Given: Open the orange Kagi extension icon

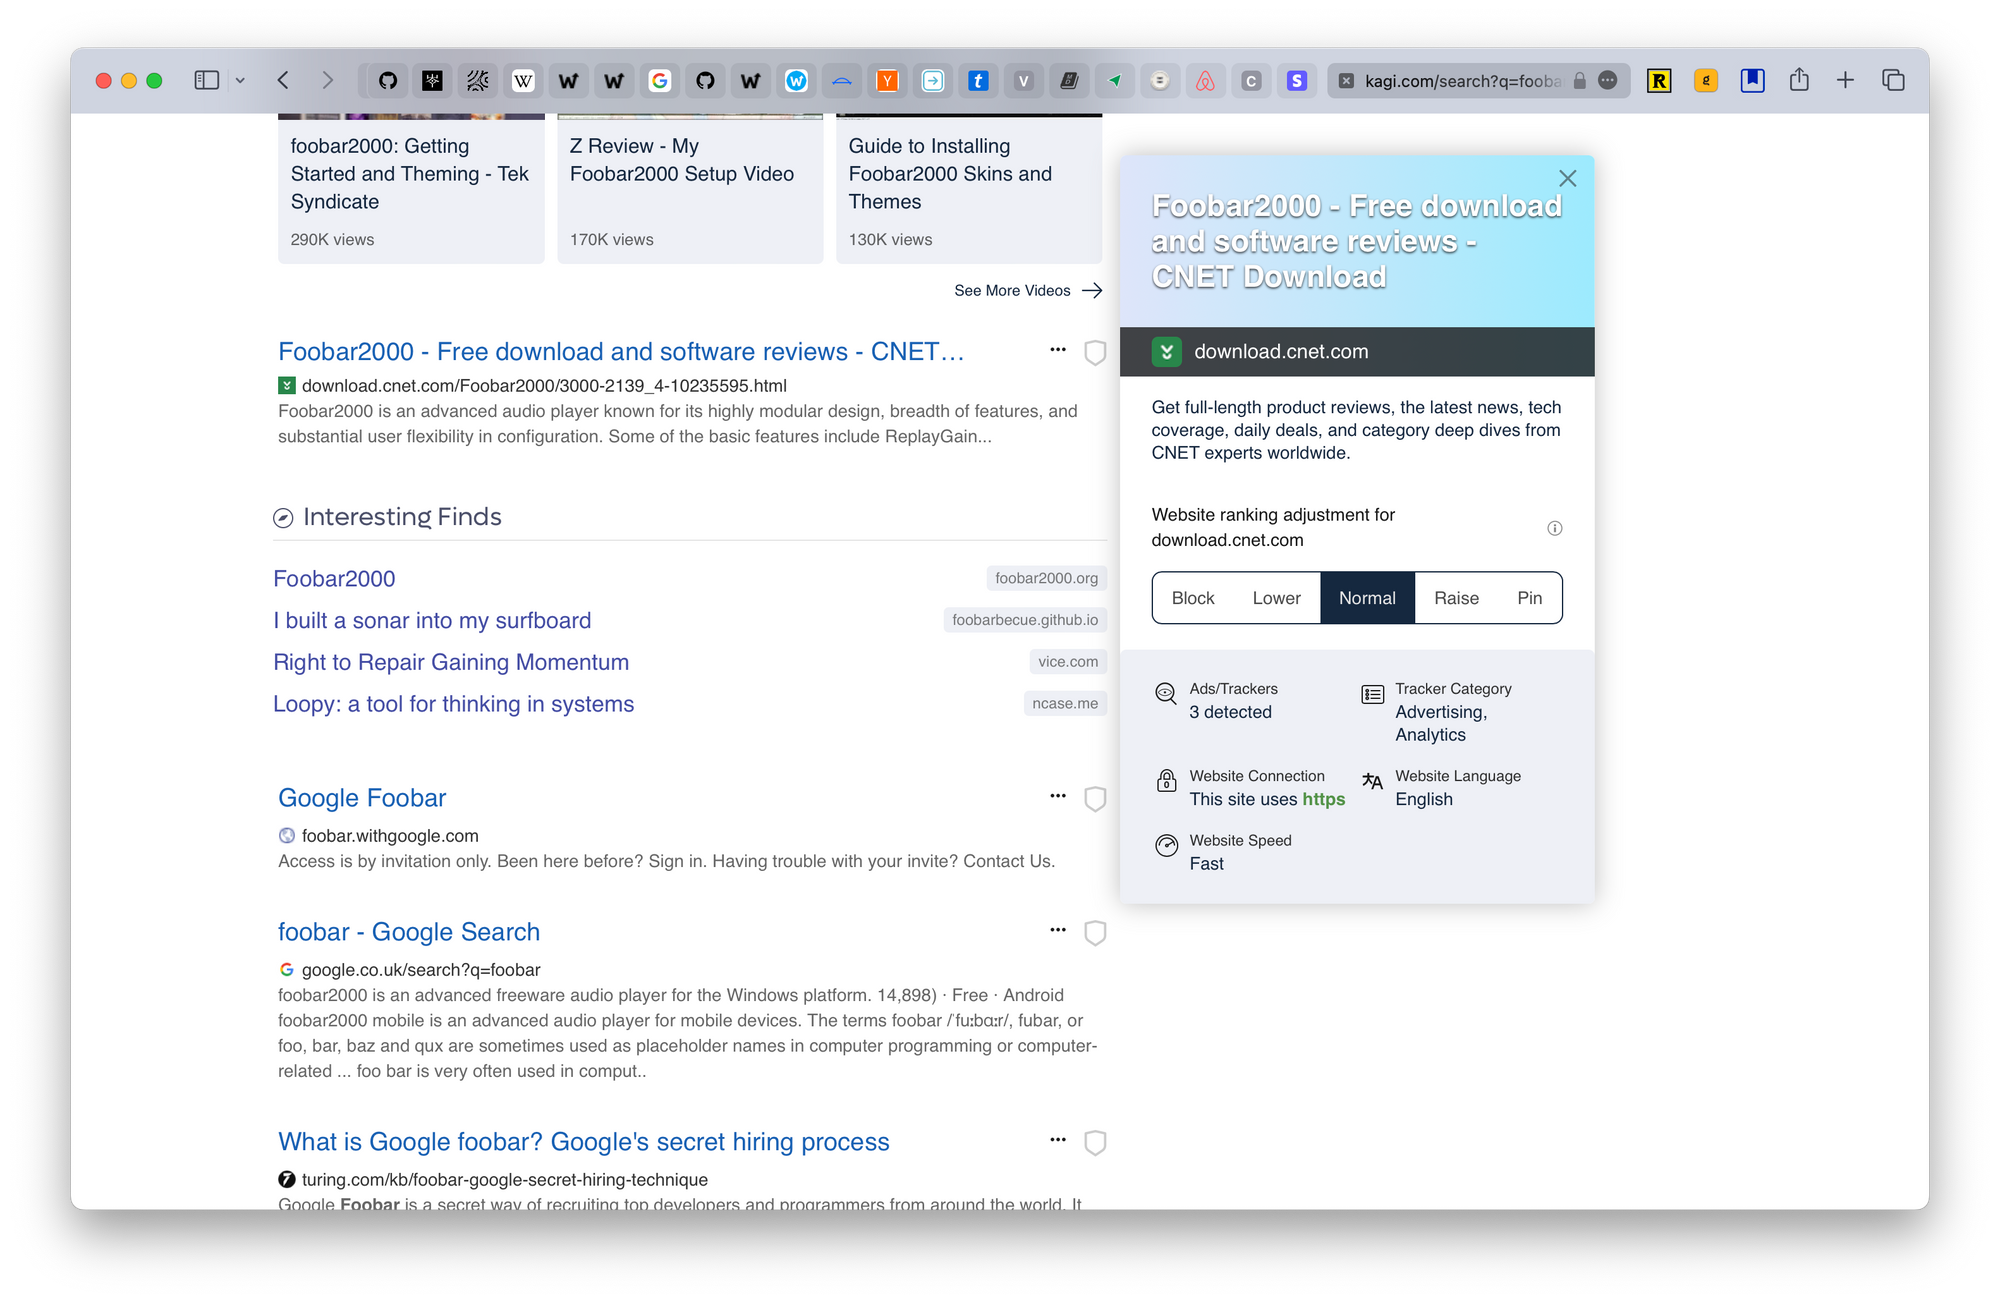Looking at the screenshot, I should point(1706,81).
